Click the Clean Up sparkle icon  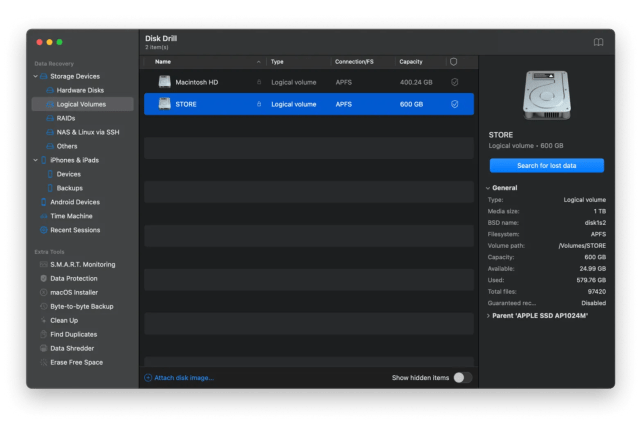pyautogui.click(x=44, y=320)
